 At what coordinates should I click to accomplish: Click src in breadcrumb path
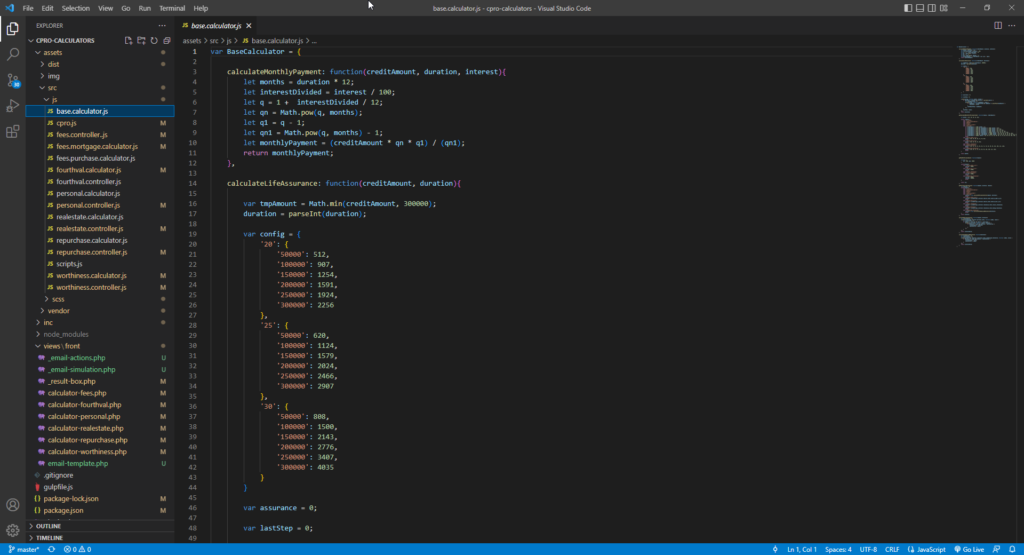point(214,40)
